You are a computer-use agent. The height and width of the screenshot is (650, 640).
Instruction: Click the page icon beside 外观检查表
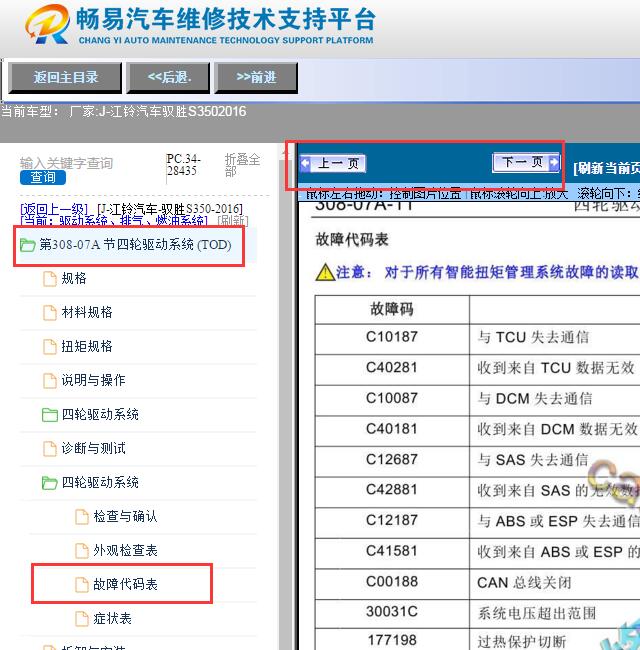(x=82, y=551)
